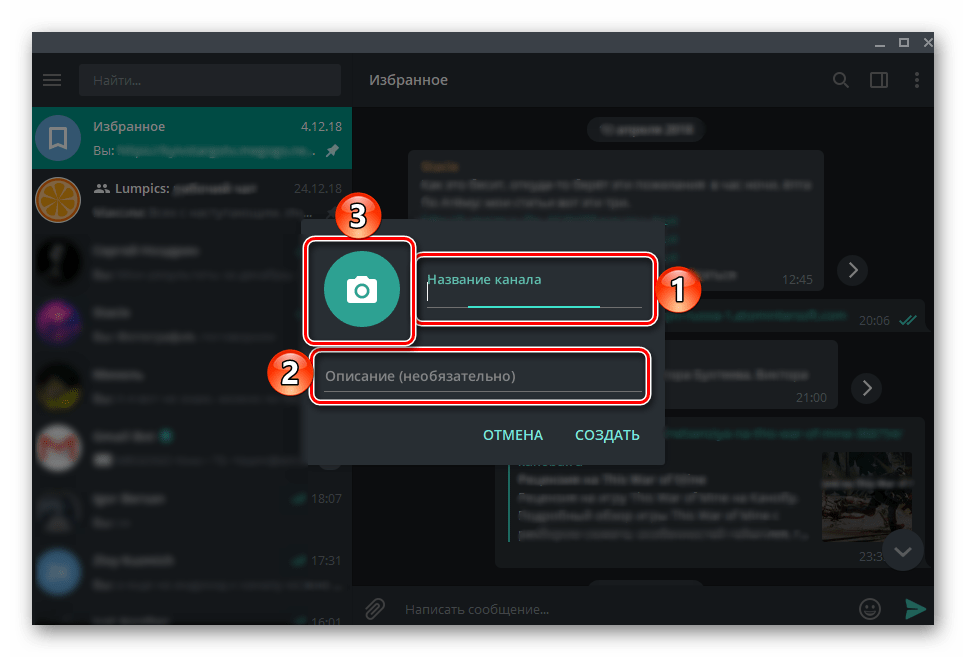Click the СОЗДАТЬ button to create channel

[x=607, y=435]
